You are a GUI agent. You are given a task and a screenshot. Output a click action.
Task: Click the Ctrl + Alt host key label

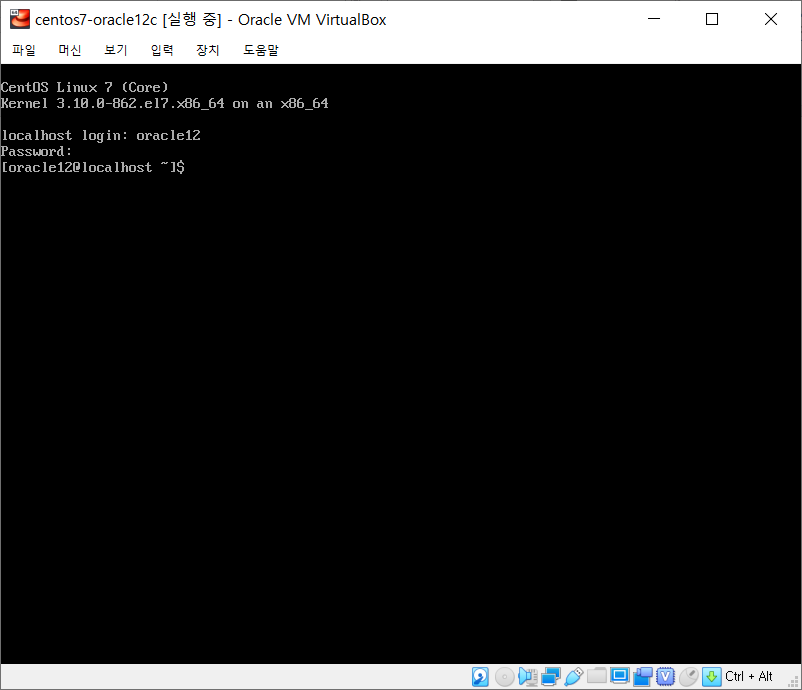[748, 676]
